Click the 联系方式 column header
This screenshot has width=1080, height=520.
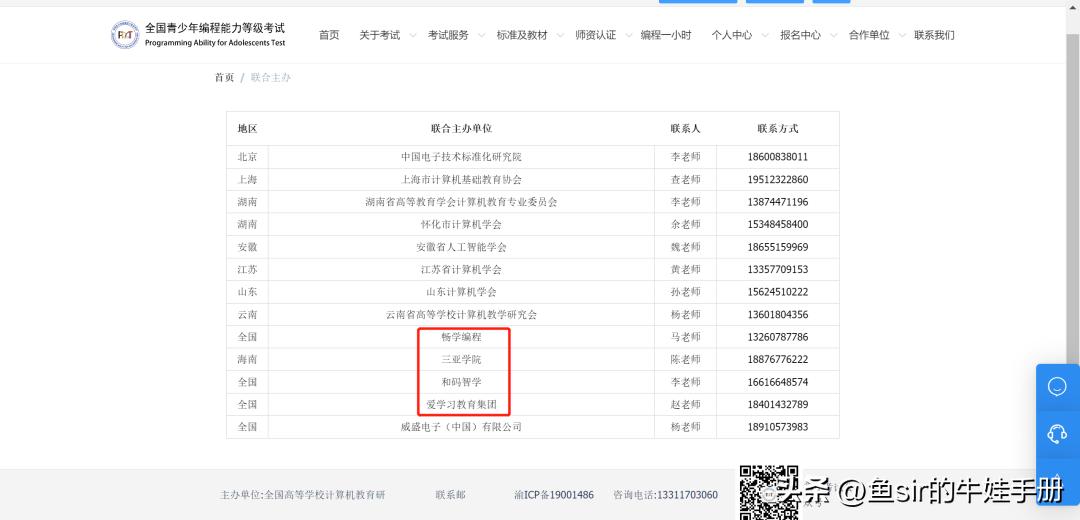click(x=778, y=129)
